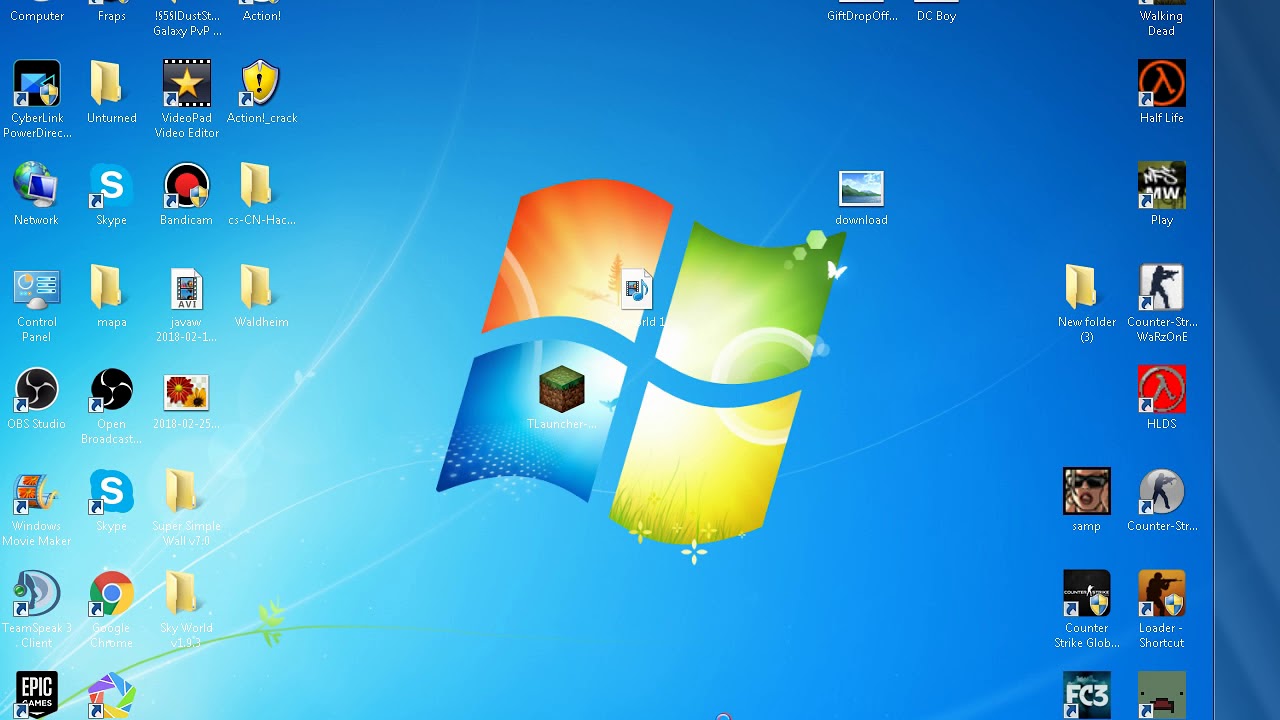Click the Computer label
Image resolution: width=1280 pixels, height=720 pixels.
tap(37, 16)
